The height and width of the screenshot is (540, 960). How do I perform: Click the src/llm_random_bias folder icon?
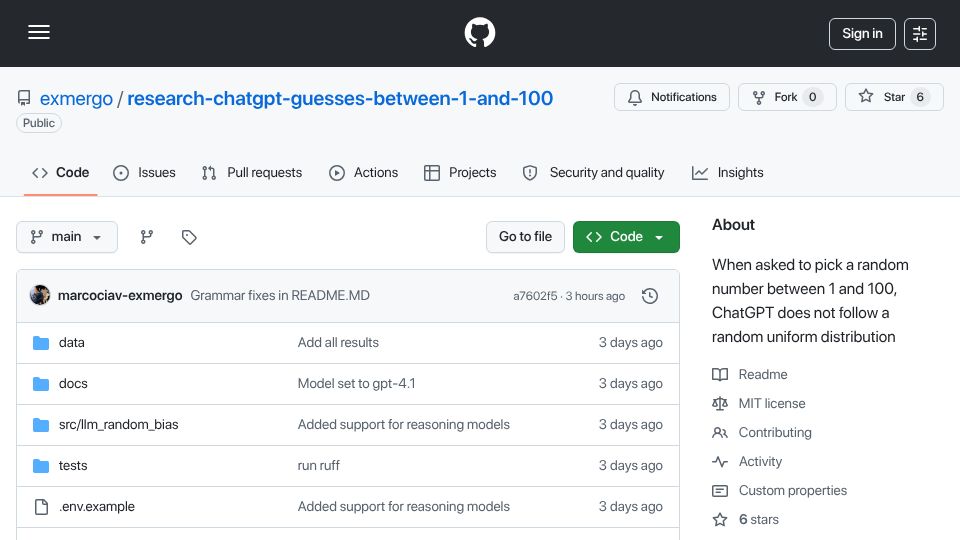(41, 425)
